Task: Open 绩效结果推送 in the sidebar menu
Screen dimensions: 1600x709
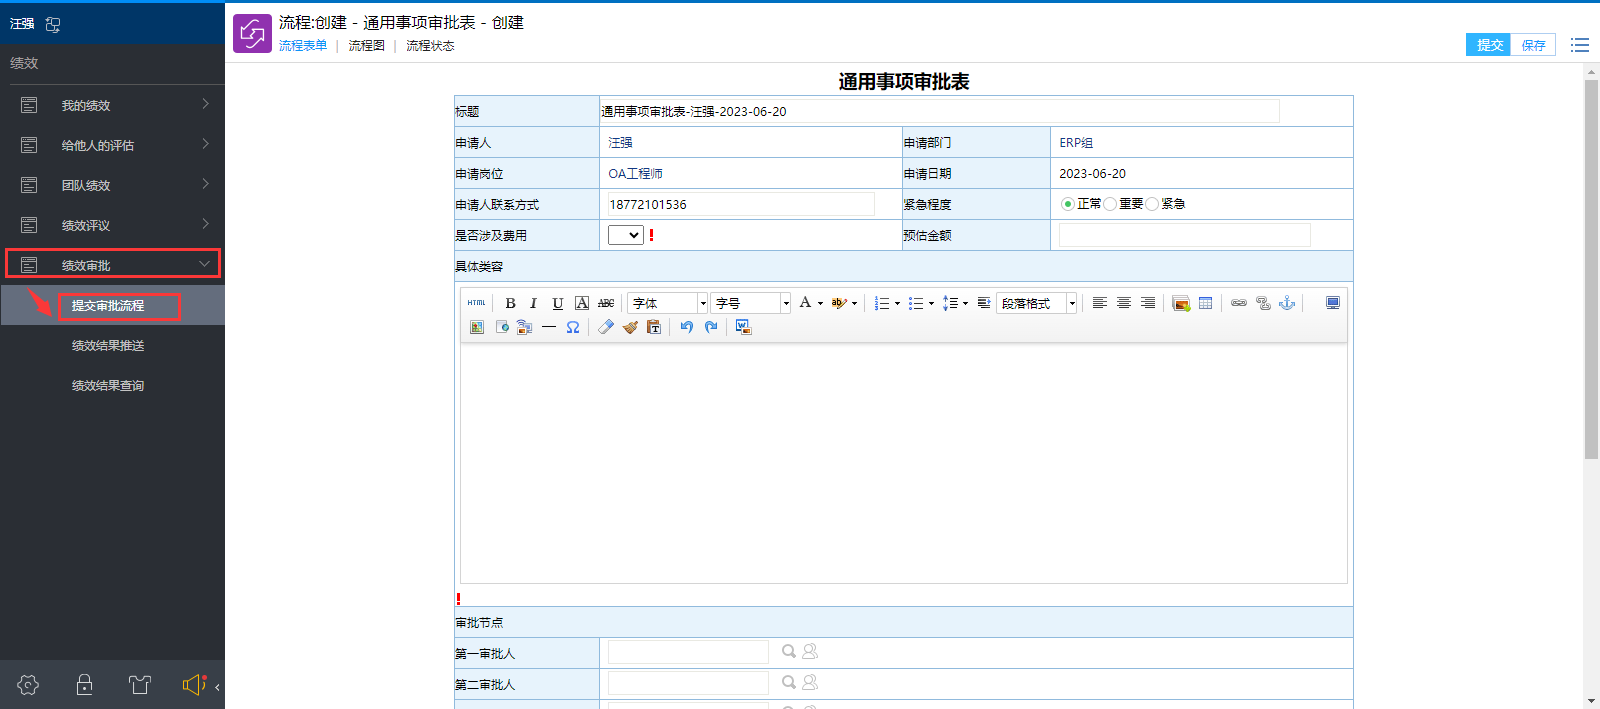Action: pos(108,346)
